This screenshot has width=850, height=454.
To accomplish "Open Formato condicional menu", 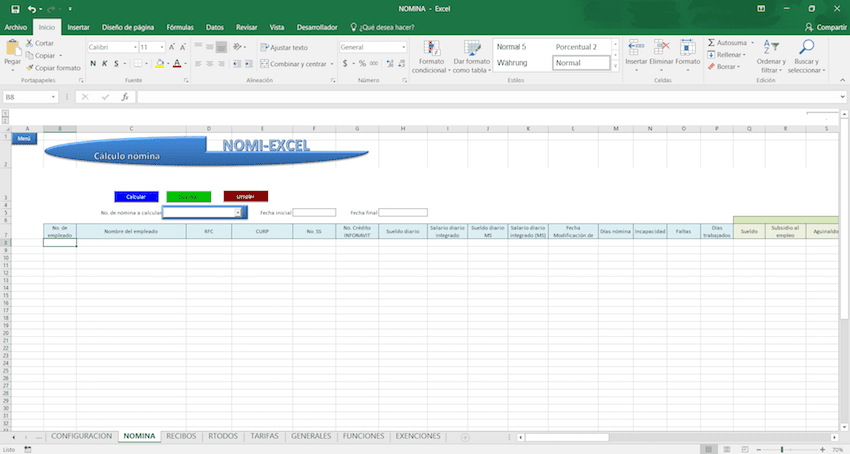I will tap(432, 56).
